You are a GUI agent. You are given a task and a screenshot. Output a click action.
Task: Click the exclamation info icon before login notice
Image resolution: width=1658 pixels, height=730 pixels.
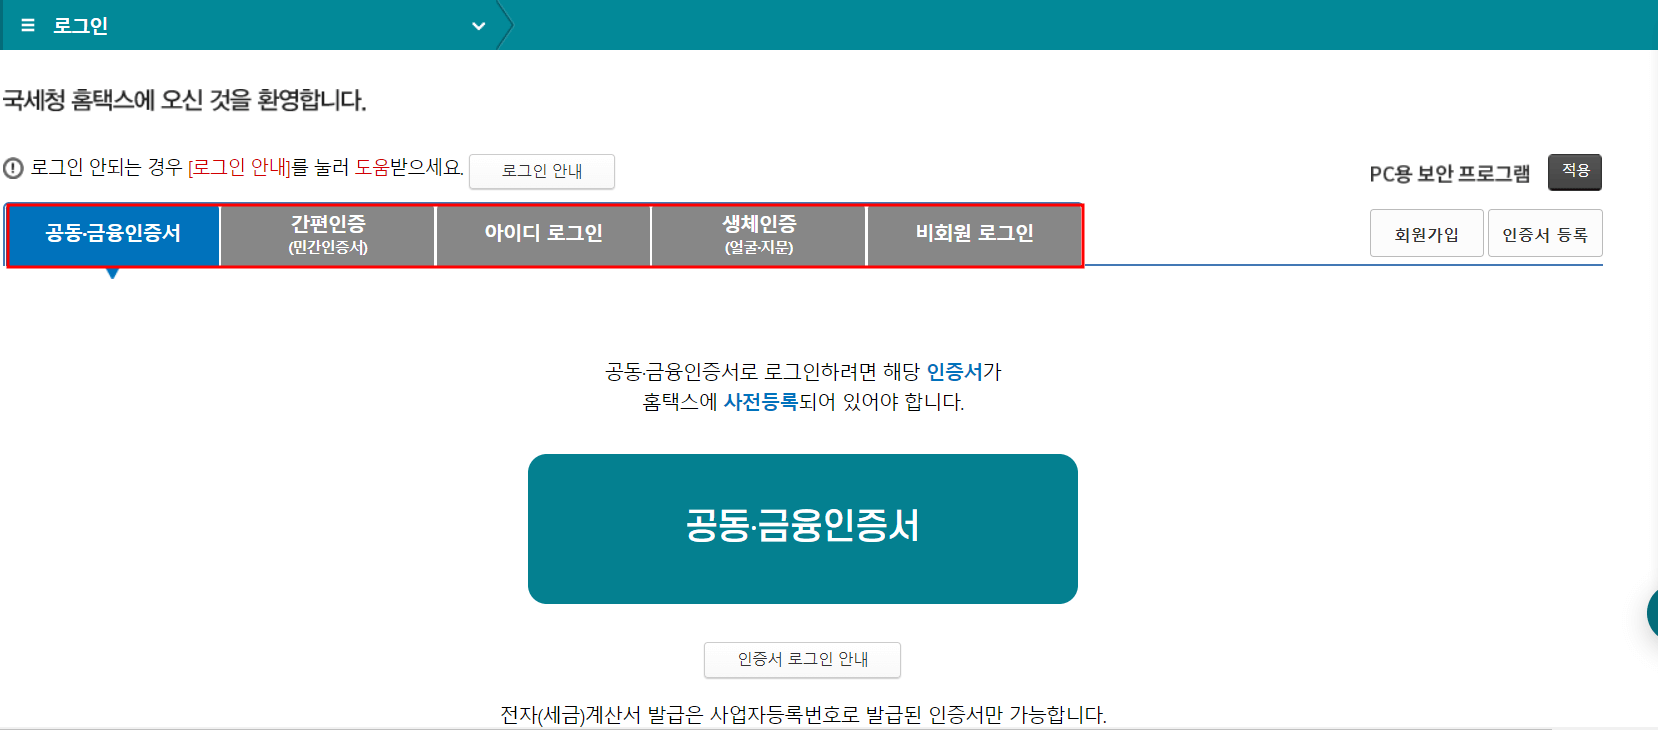13,168
